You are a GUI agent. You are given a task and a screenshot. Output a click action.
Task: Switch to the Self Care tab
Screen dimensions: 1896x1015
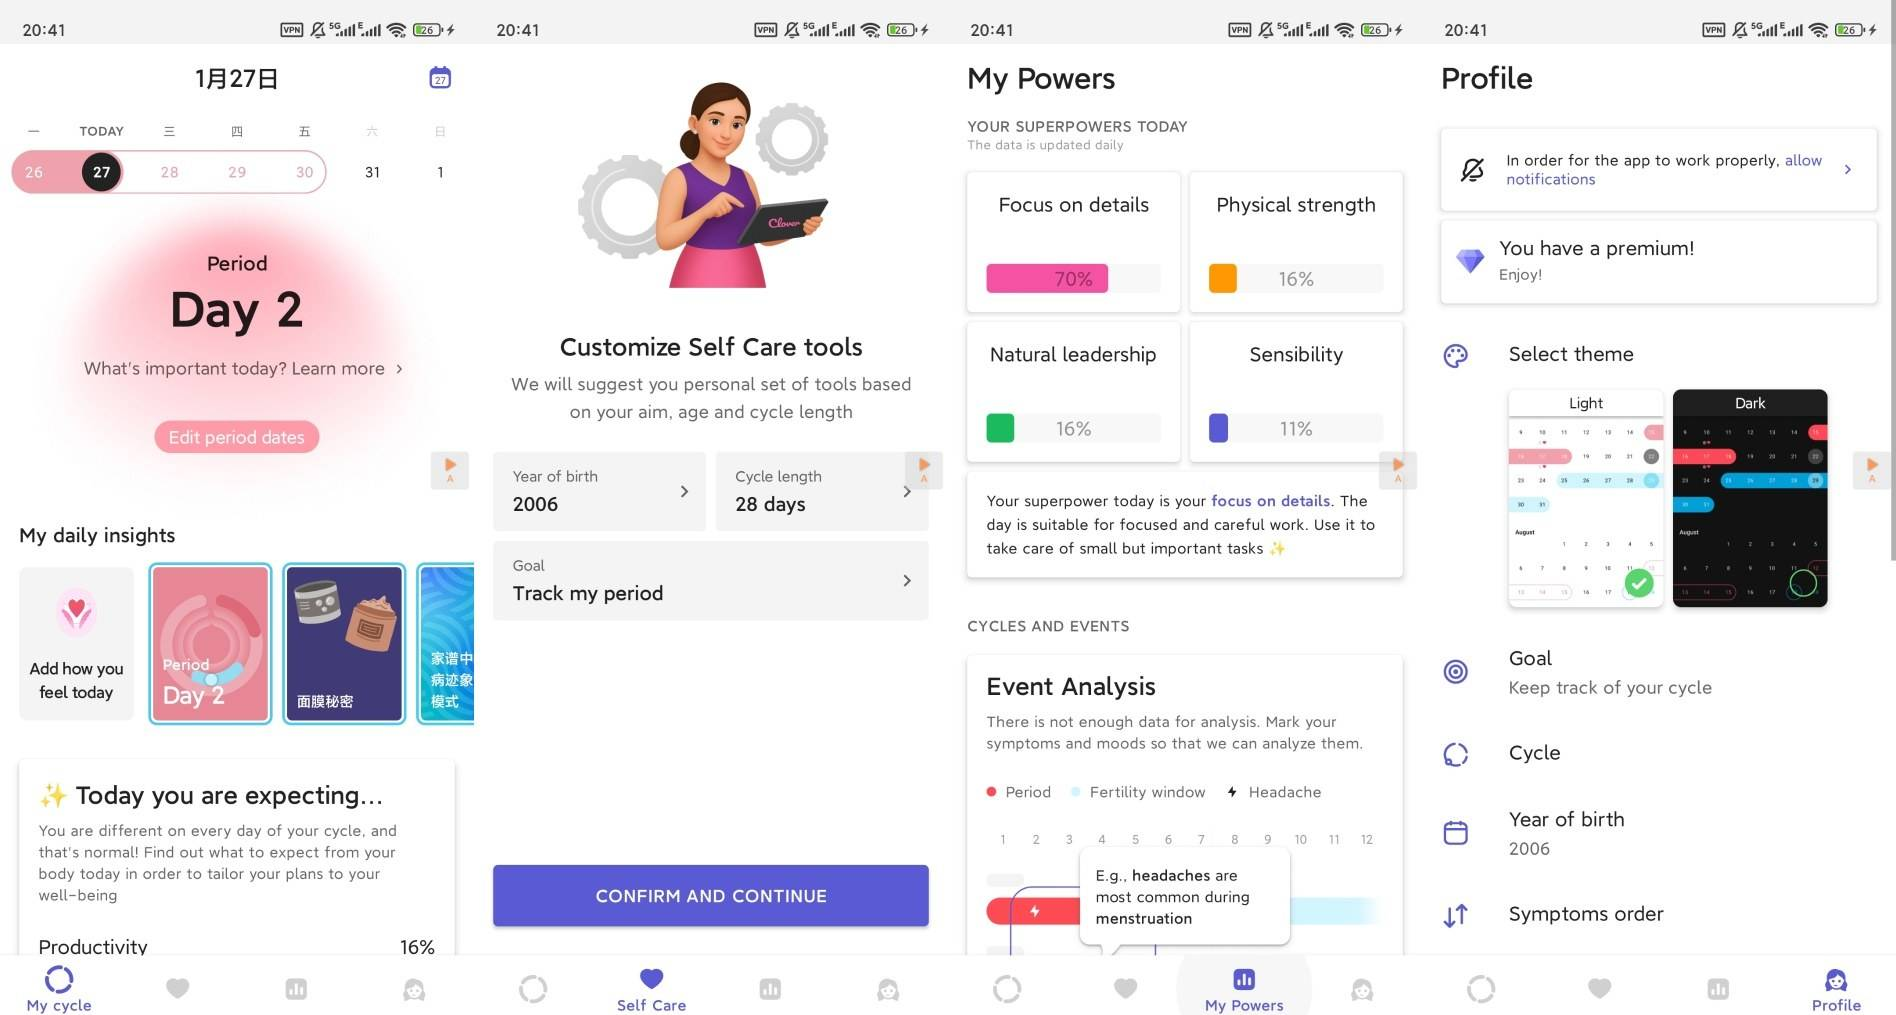(651, 988)
